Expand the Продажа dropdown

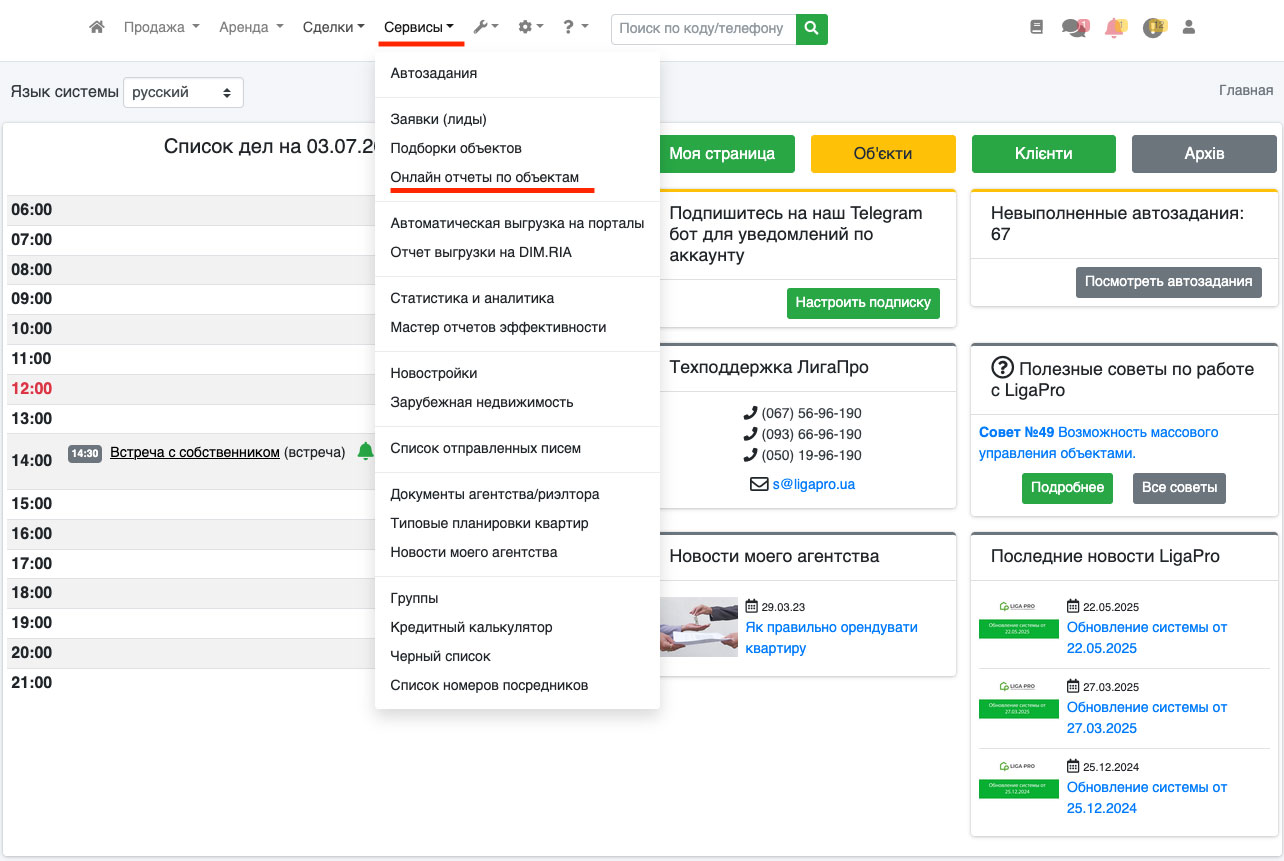tap(161, 28)
